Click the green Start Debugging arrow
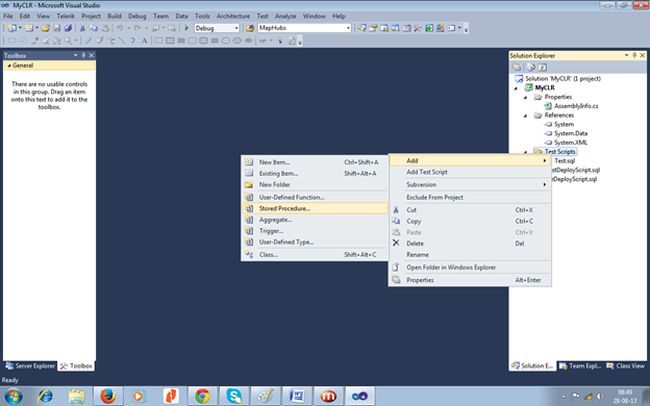This screenshot has width=650, height=406. coord(187,28)
